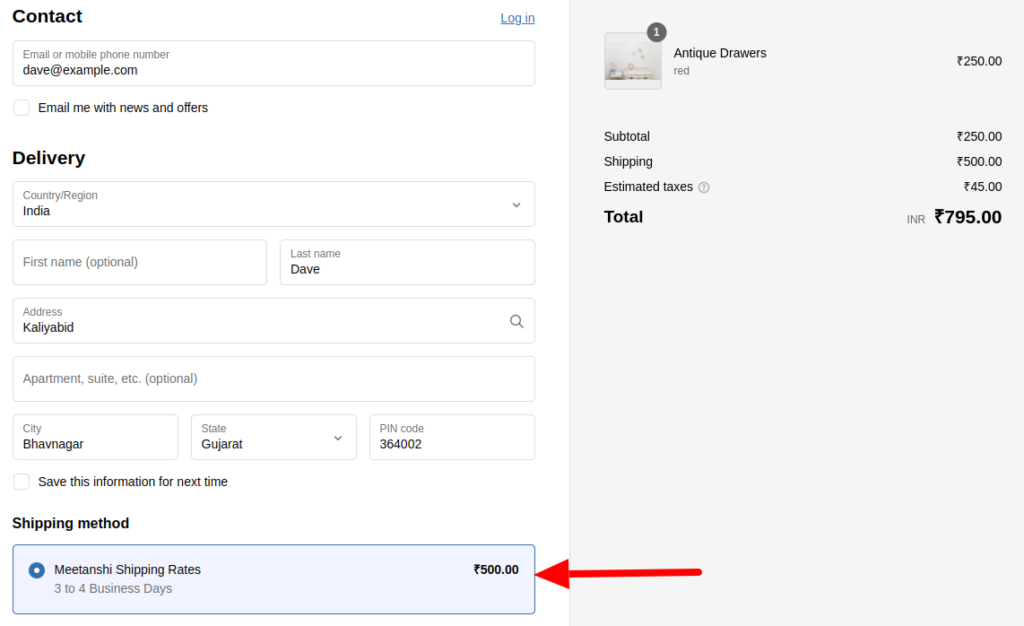This screenshot has height=626, width=1024.
Task: Click the address search magnifier icon
Action: point(516,321)
